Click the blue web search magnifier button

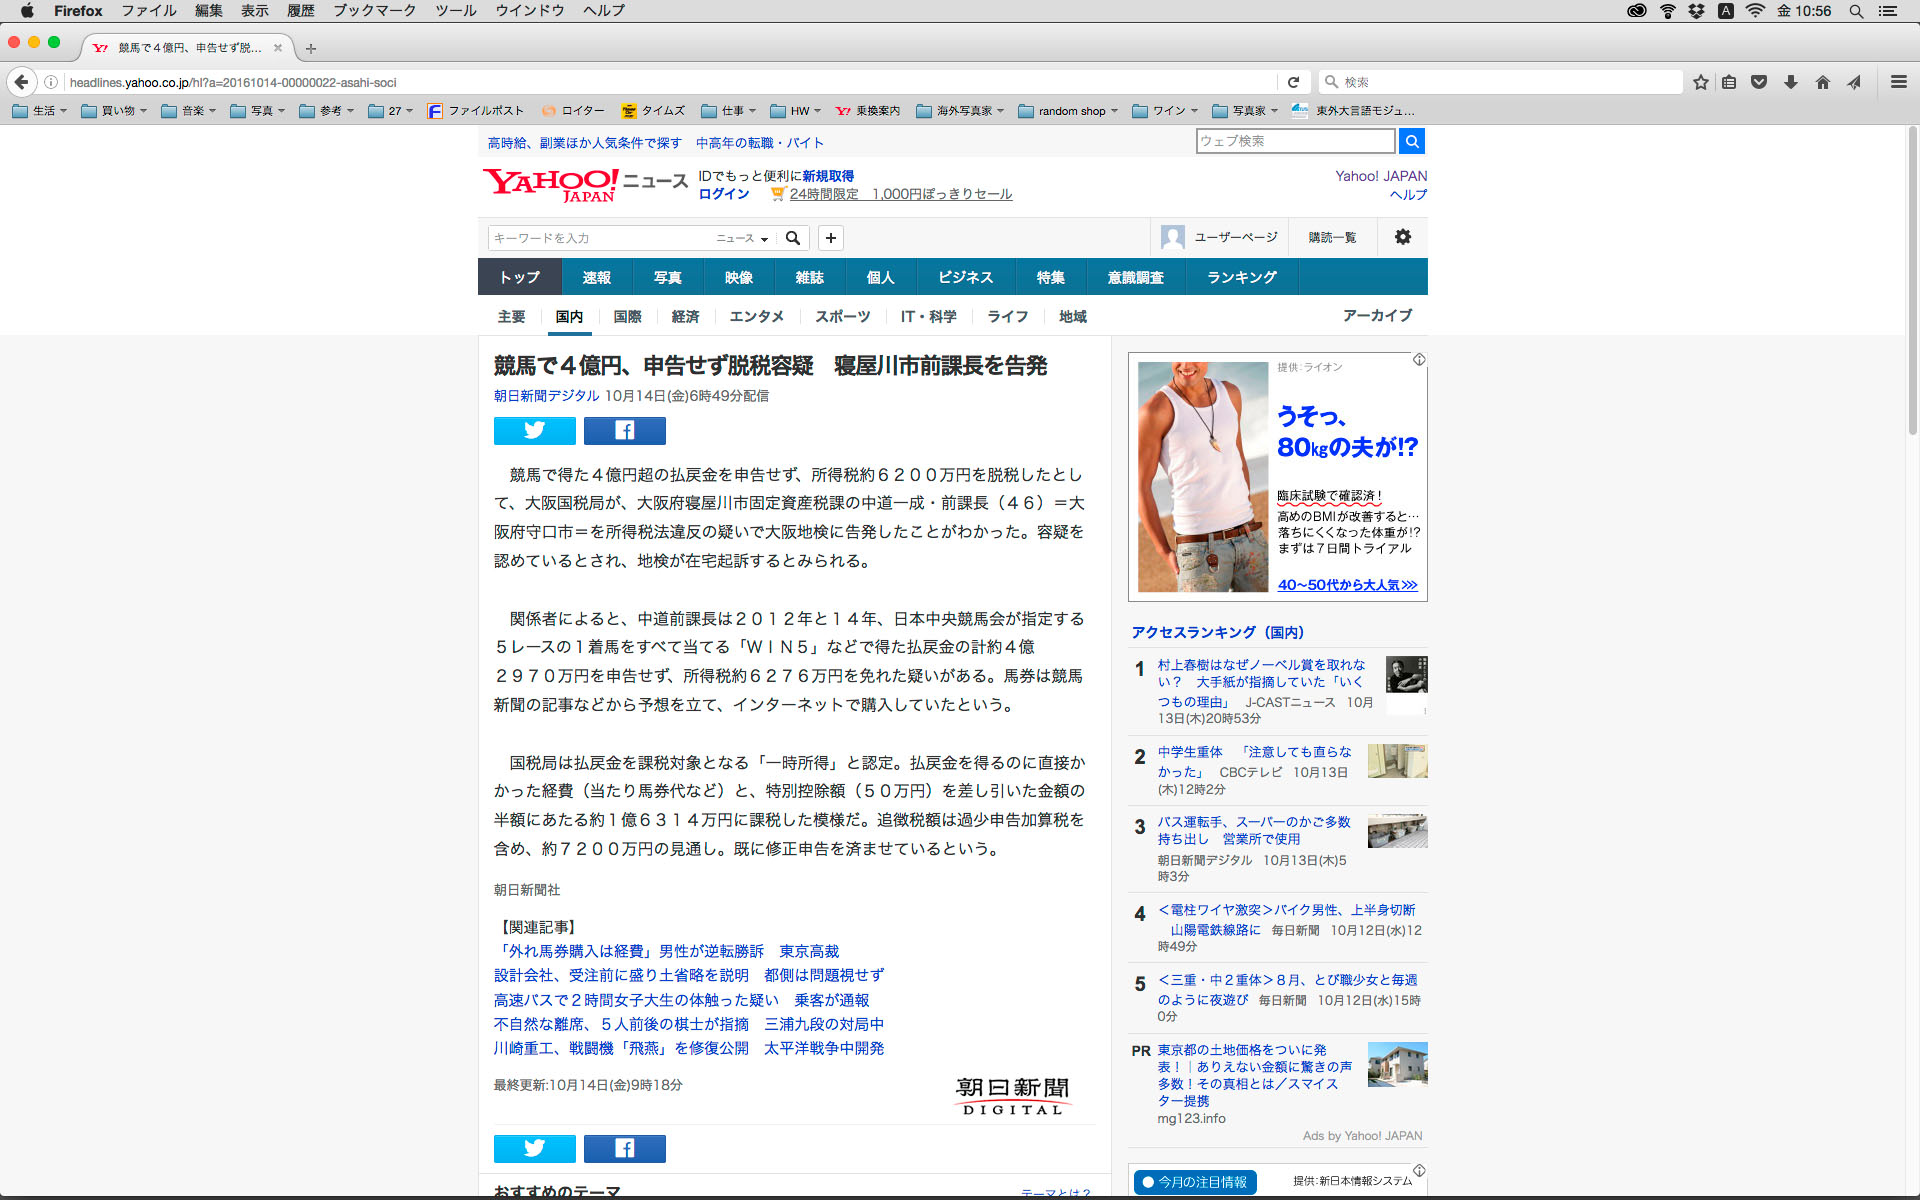click(x=1411, y=141)
